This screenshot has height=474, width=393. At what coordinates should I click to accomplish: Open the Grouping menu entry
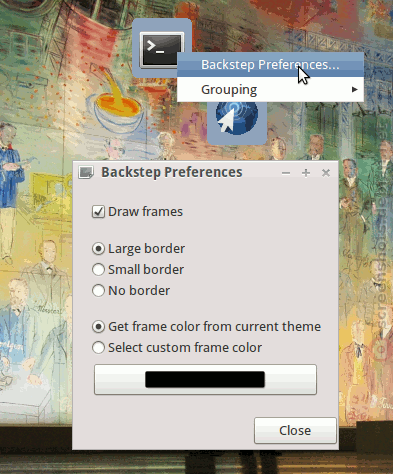pyautogui.click(x=270, y=89)
